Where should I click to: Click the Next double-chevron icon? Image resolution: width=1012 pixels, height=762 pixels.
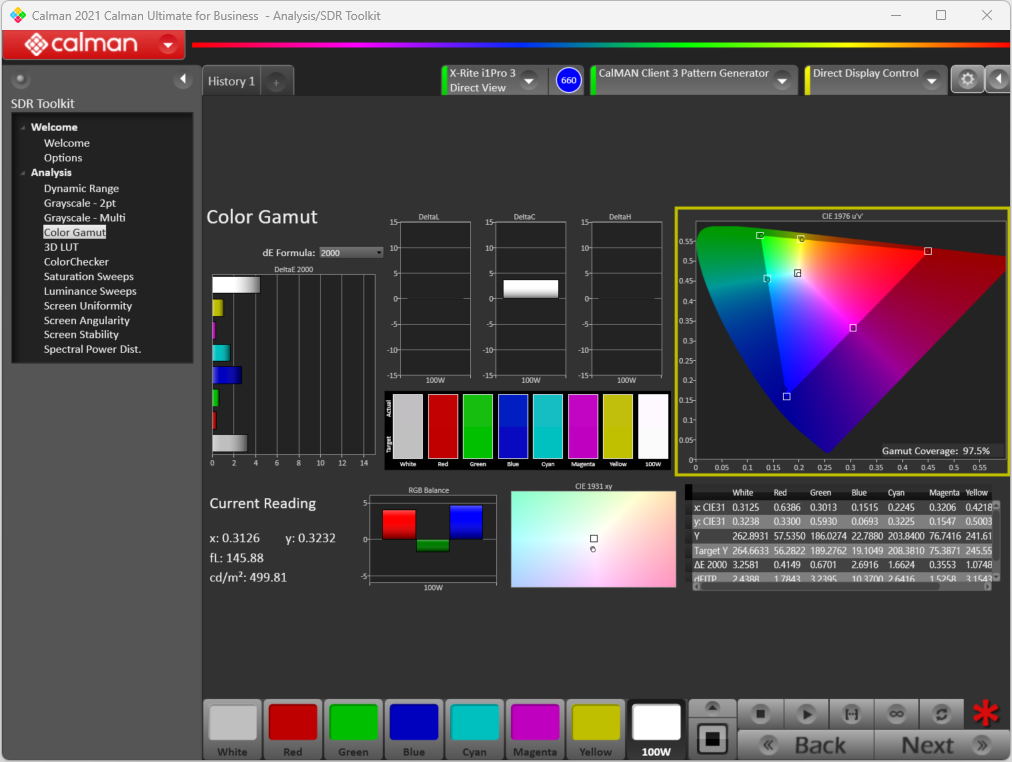pyautogui.click(x=982, y=746)
